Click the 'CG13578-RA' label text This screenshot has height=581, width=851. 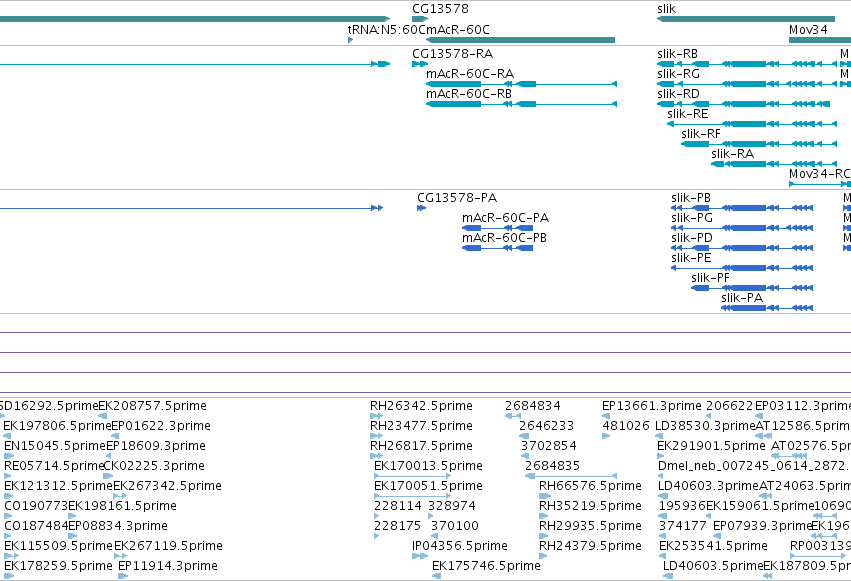pos(453,54)
